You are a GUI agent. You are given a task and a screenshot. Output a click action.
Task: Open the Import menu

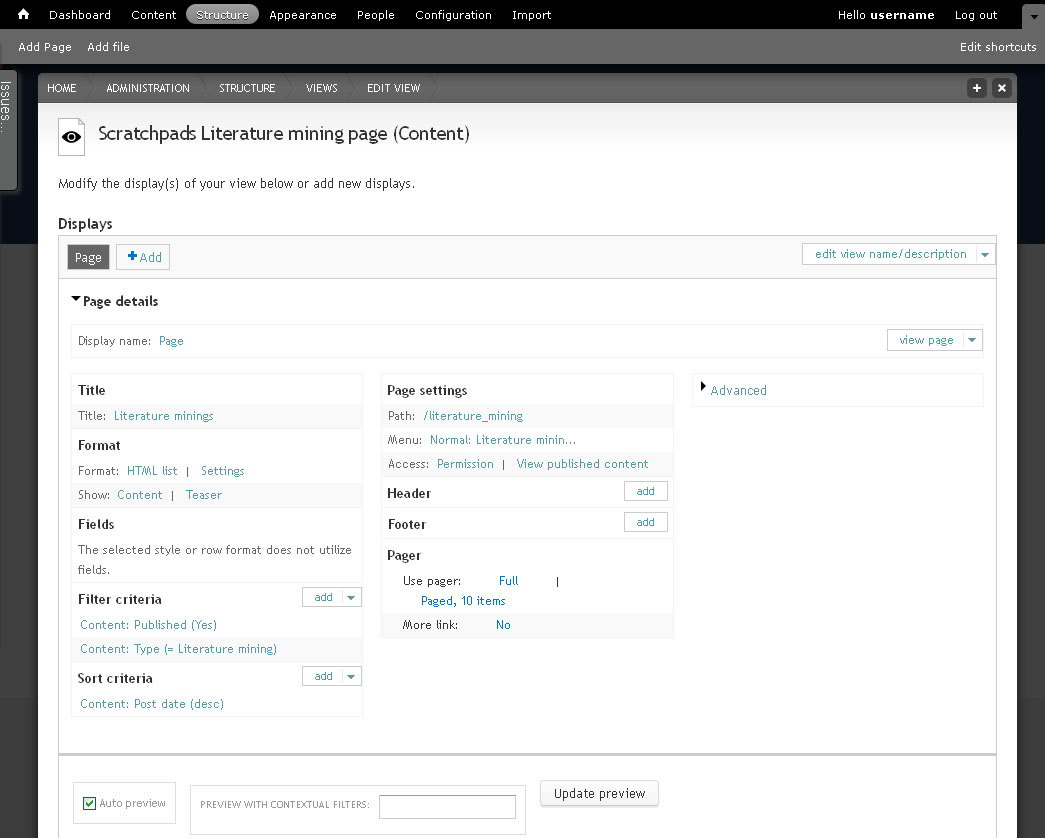point(532,15)
